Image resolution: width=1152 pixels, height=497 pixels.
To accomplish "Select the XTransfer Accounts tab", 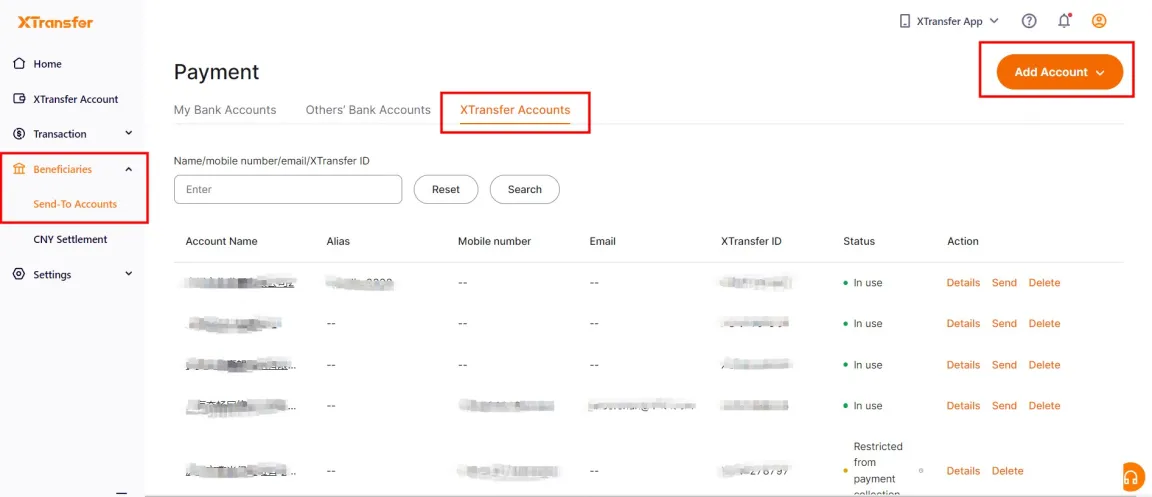I will [x=515, y=110].
